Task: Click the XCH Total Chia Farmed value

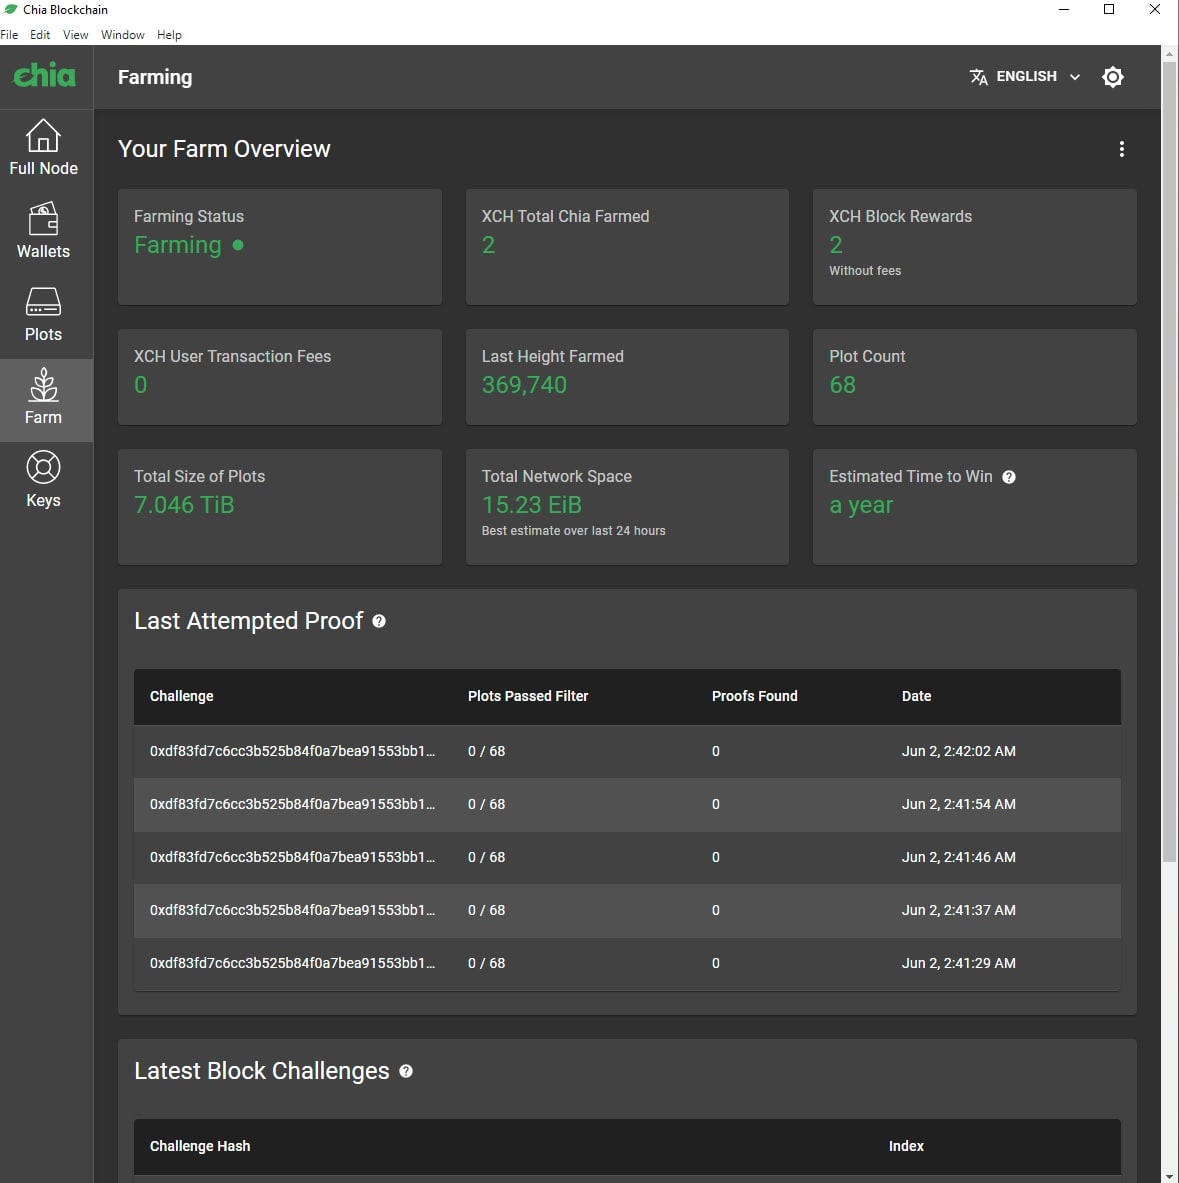Action: tap(489, 245)
